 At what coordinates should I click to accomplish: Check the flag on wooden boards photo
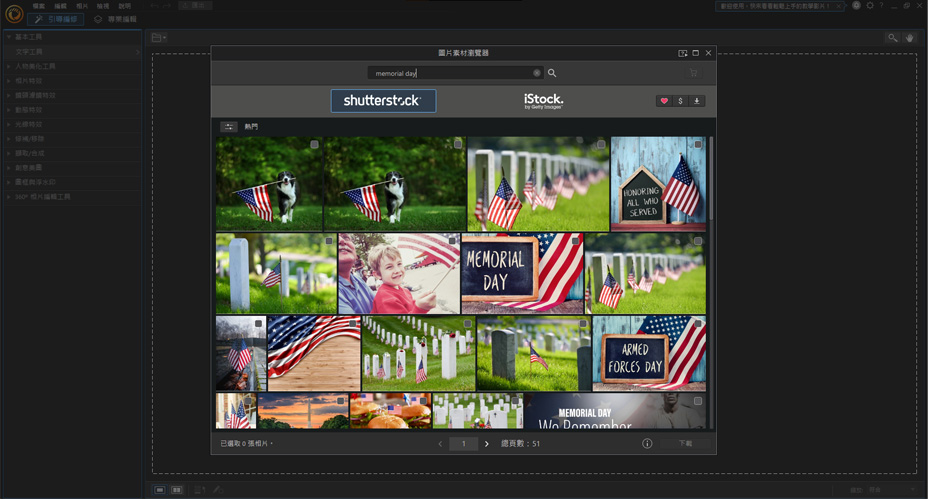coord(353,324)
